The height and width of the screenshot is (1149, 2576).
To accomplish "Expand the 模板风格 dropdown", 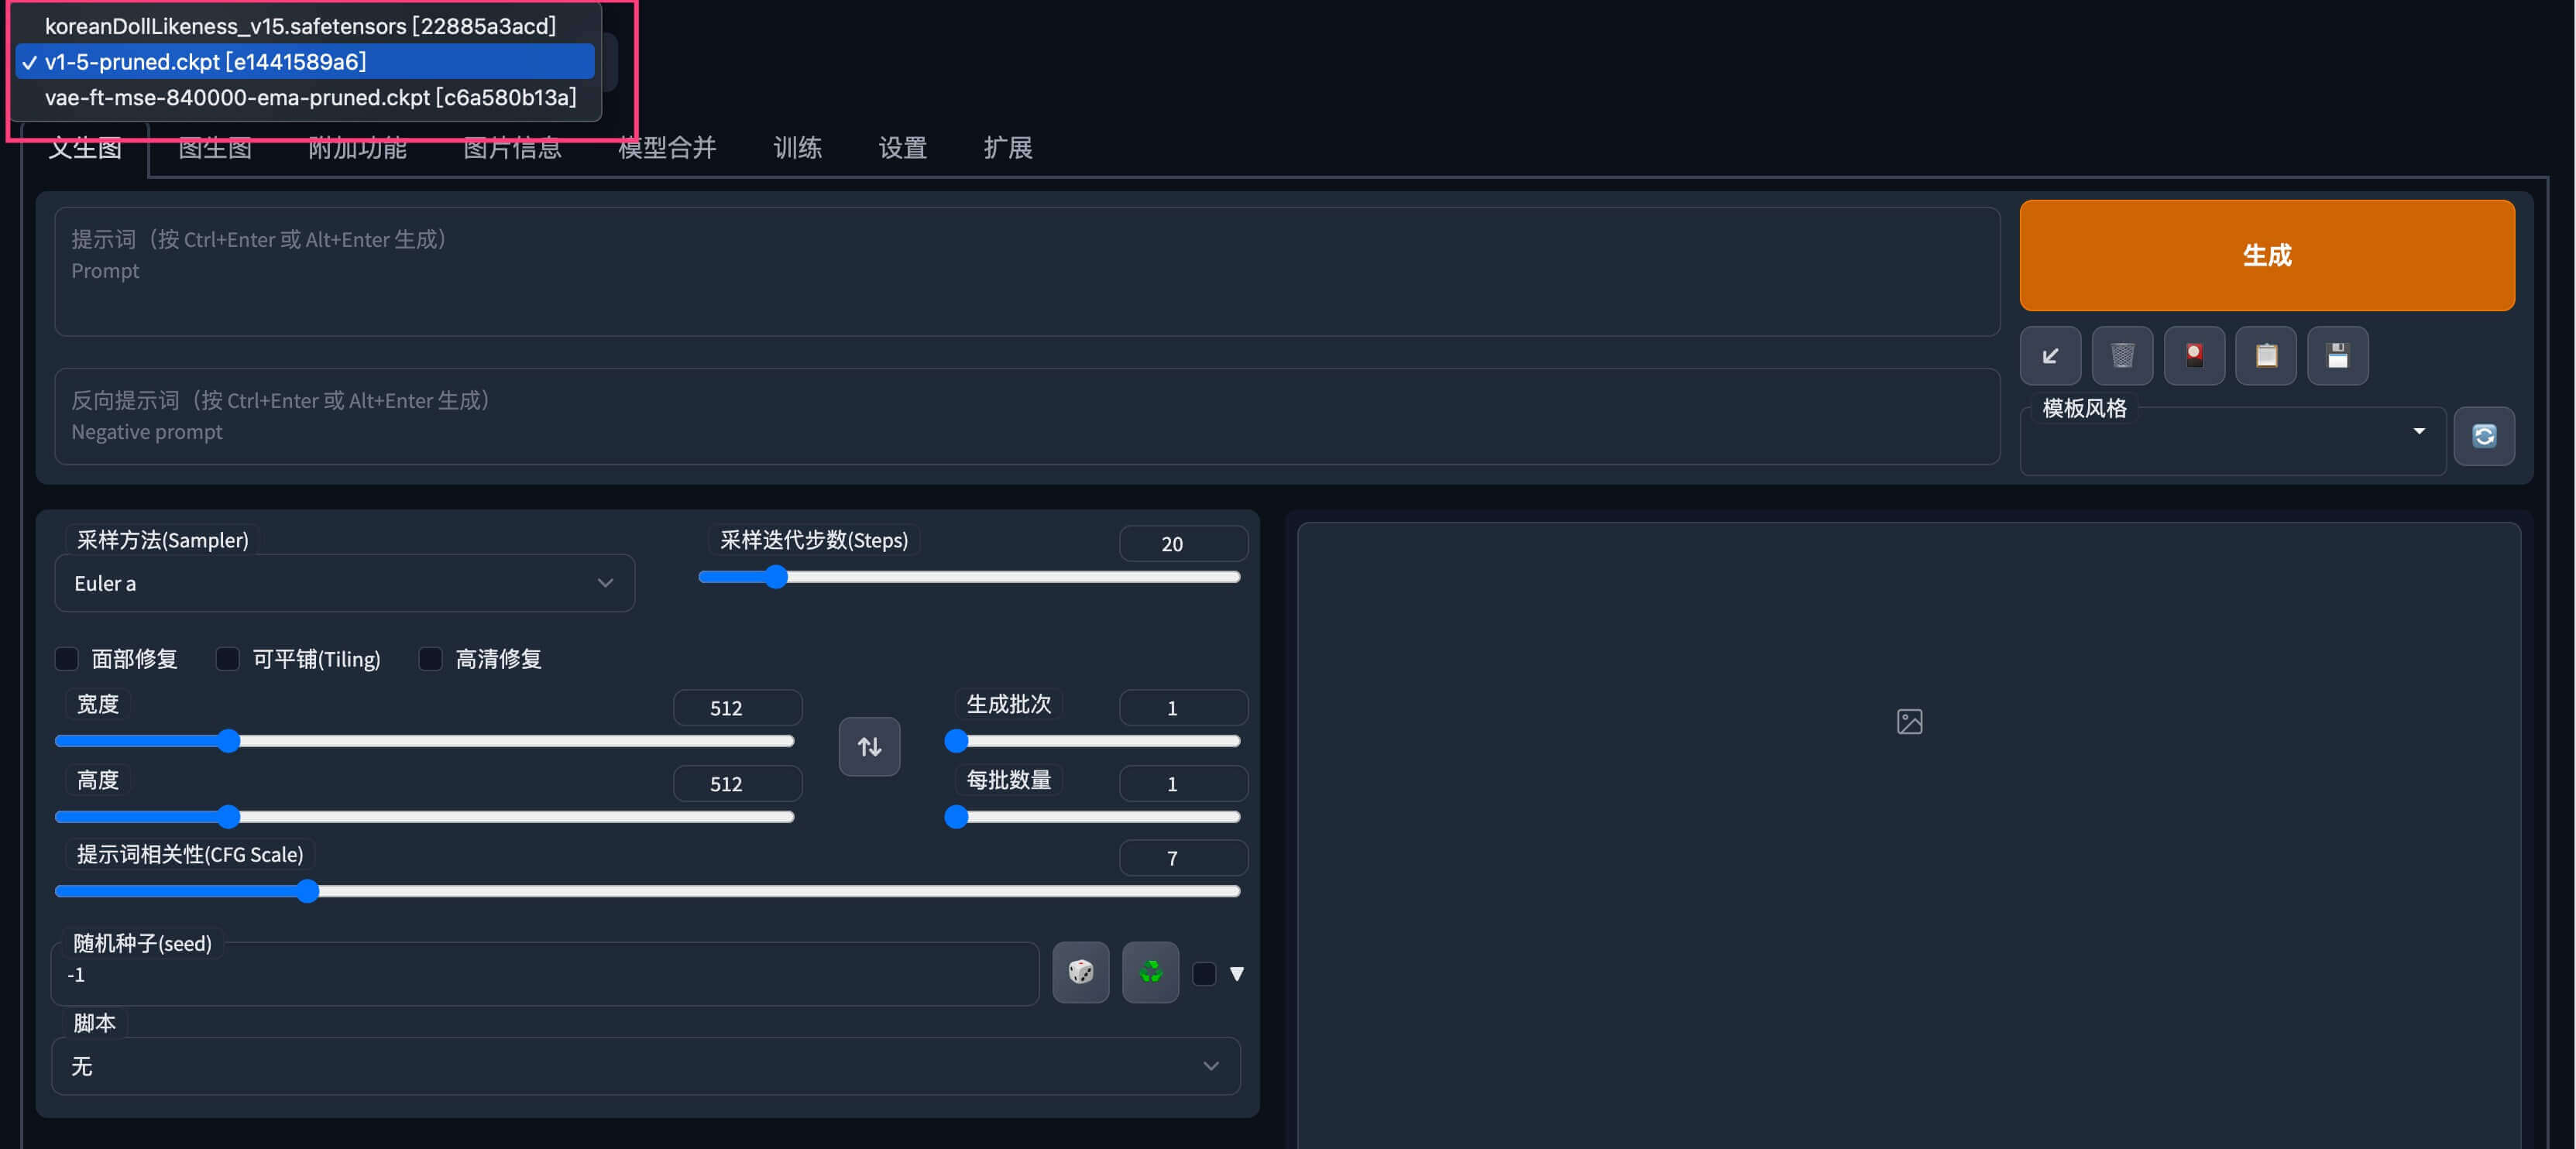I will coord(2232,440).
